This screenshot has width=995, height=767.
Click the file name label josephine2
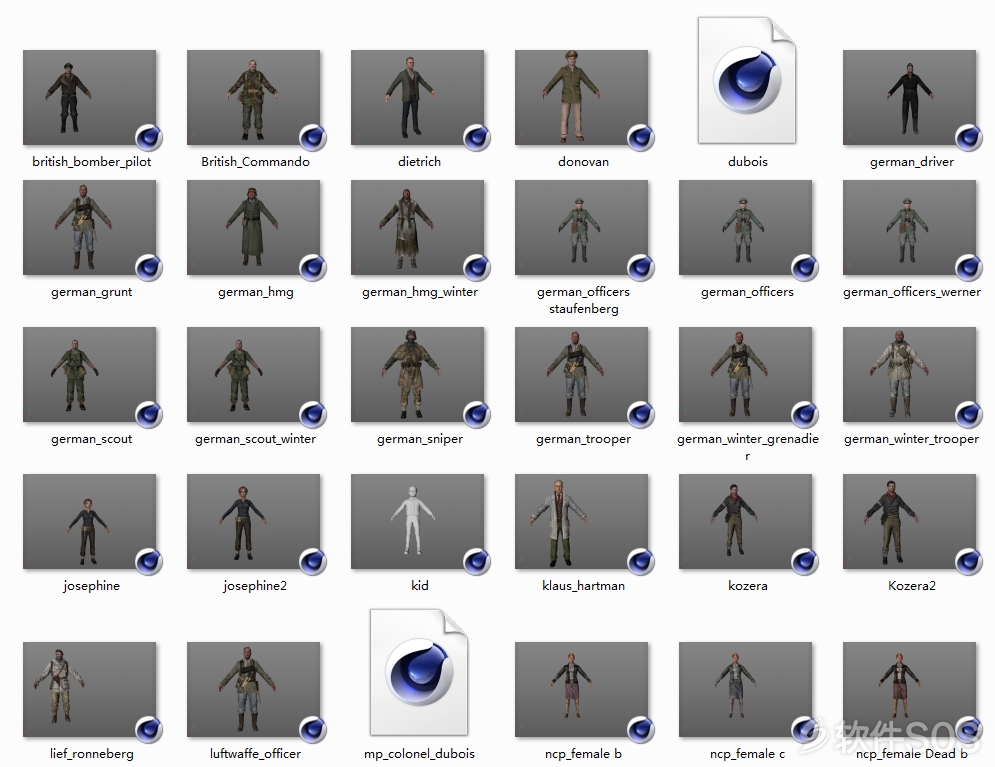tap(255, 586)
